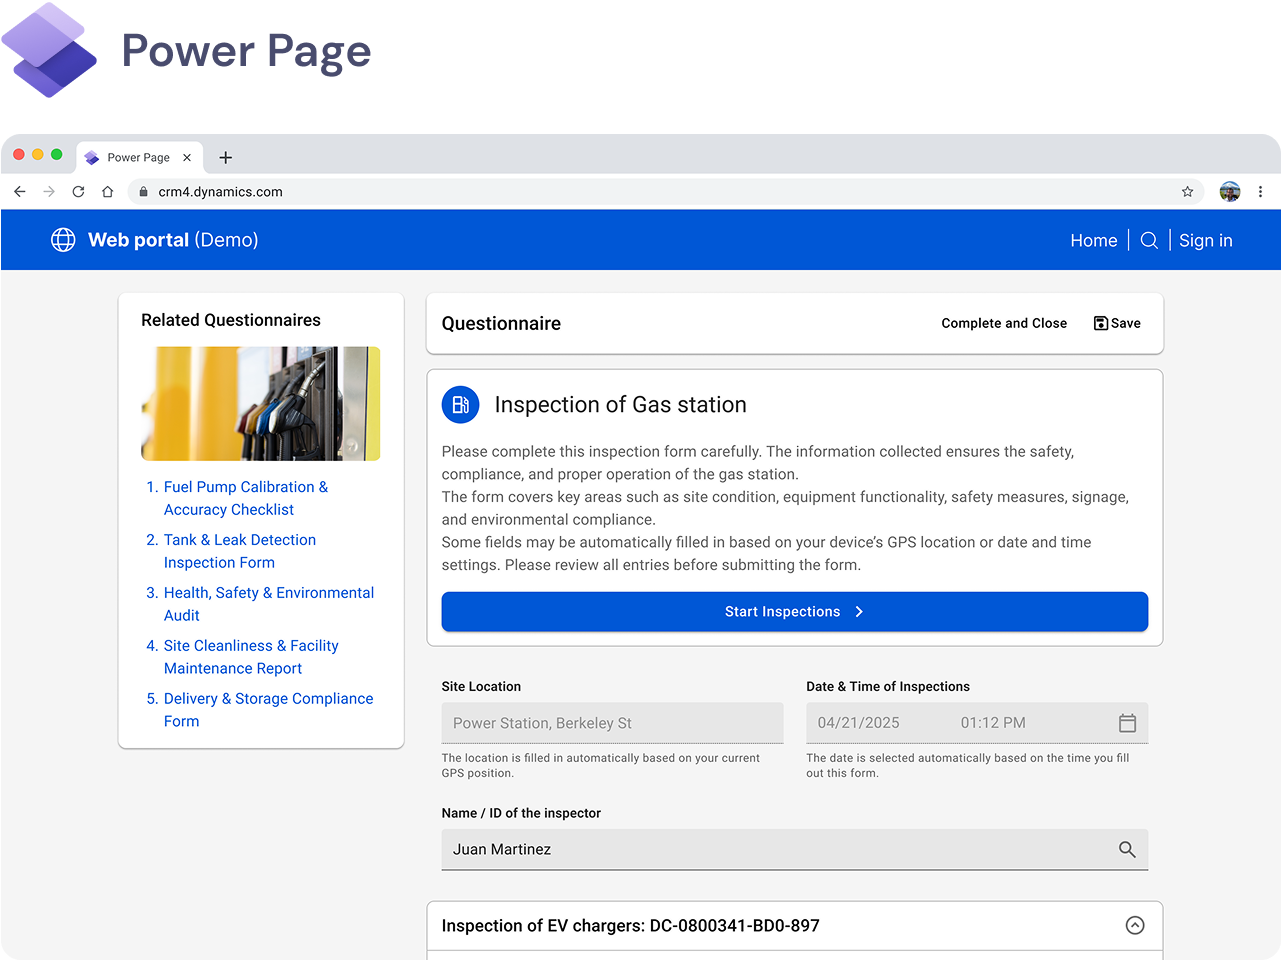Viewport: 1281px width, 960px height.
Task: Open Tank & Leak Detection Inspection Form
Action: click(x=240, y=551)
